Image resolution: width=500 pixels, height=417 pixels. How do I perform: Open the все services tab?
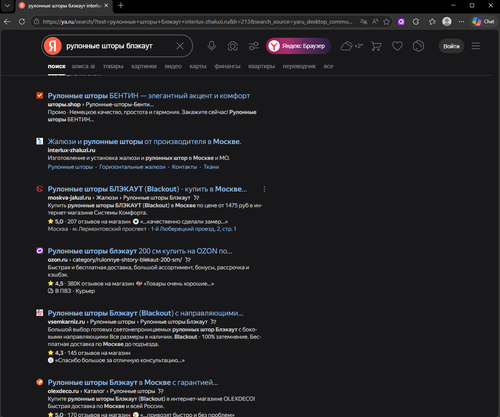(x=328, y=66)
